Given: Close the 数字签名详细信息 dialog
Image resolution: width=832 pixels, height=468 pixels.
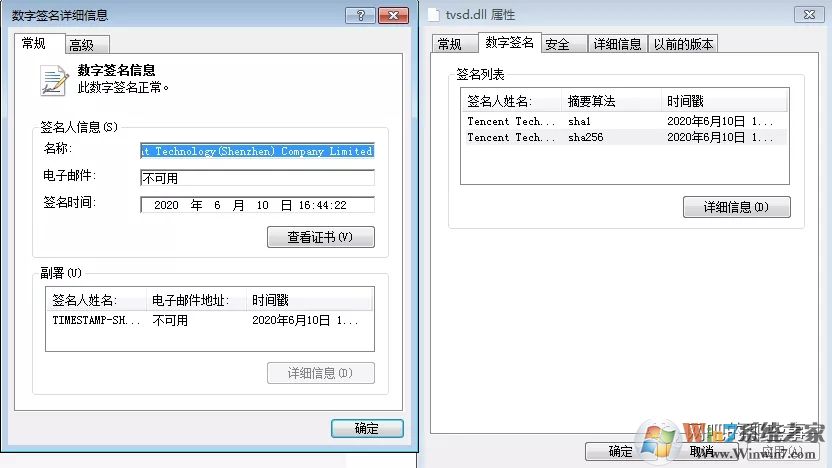Looking at the screenshot, I should click(393, 15).
